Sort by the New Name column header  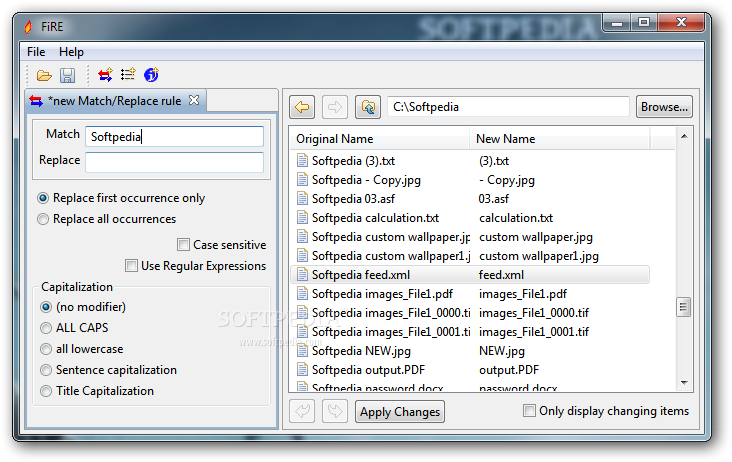click(559, 139)
